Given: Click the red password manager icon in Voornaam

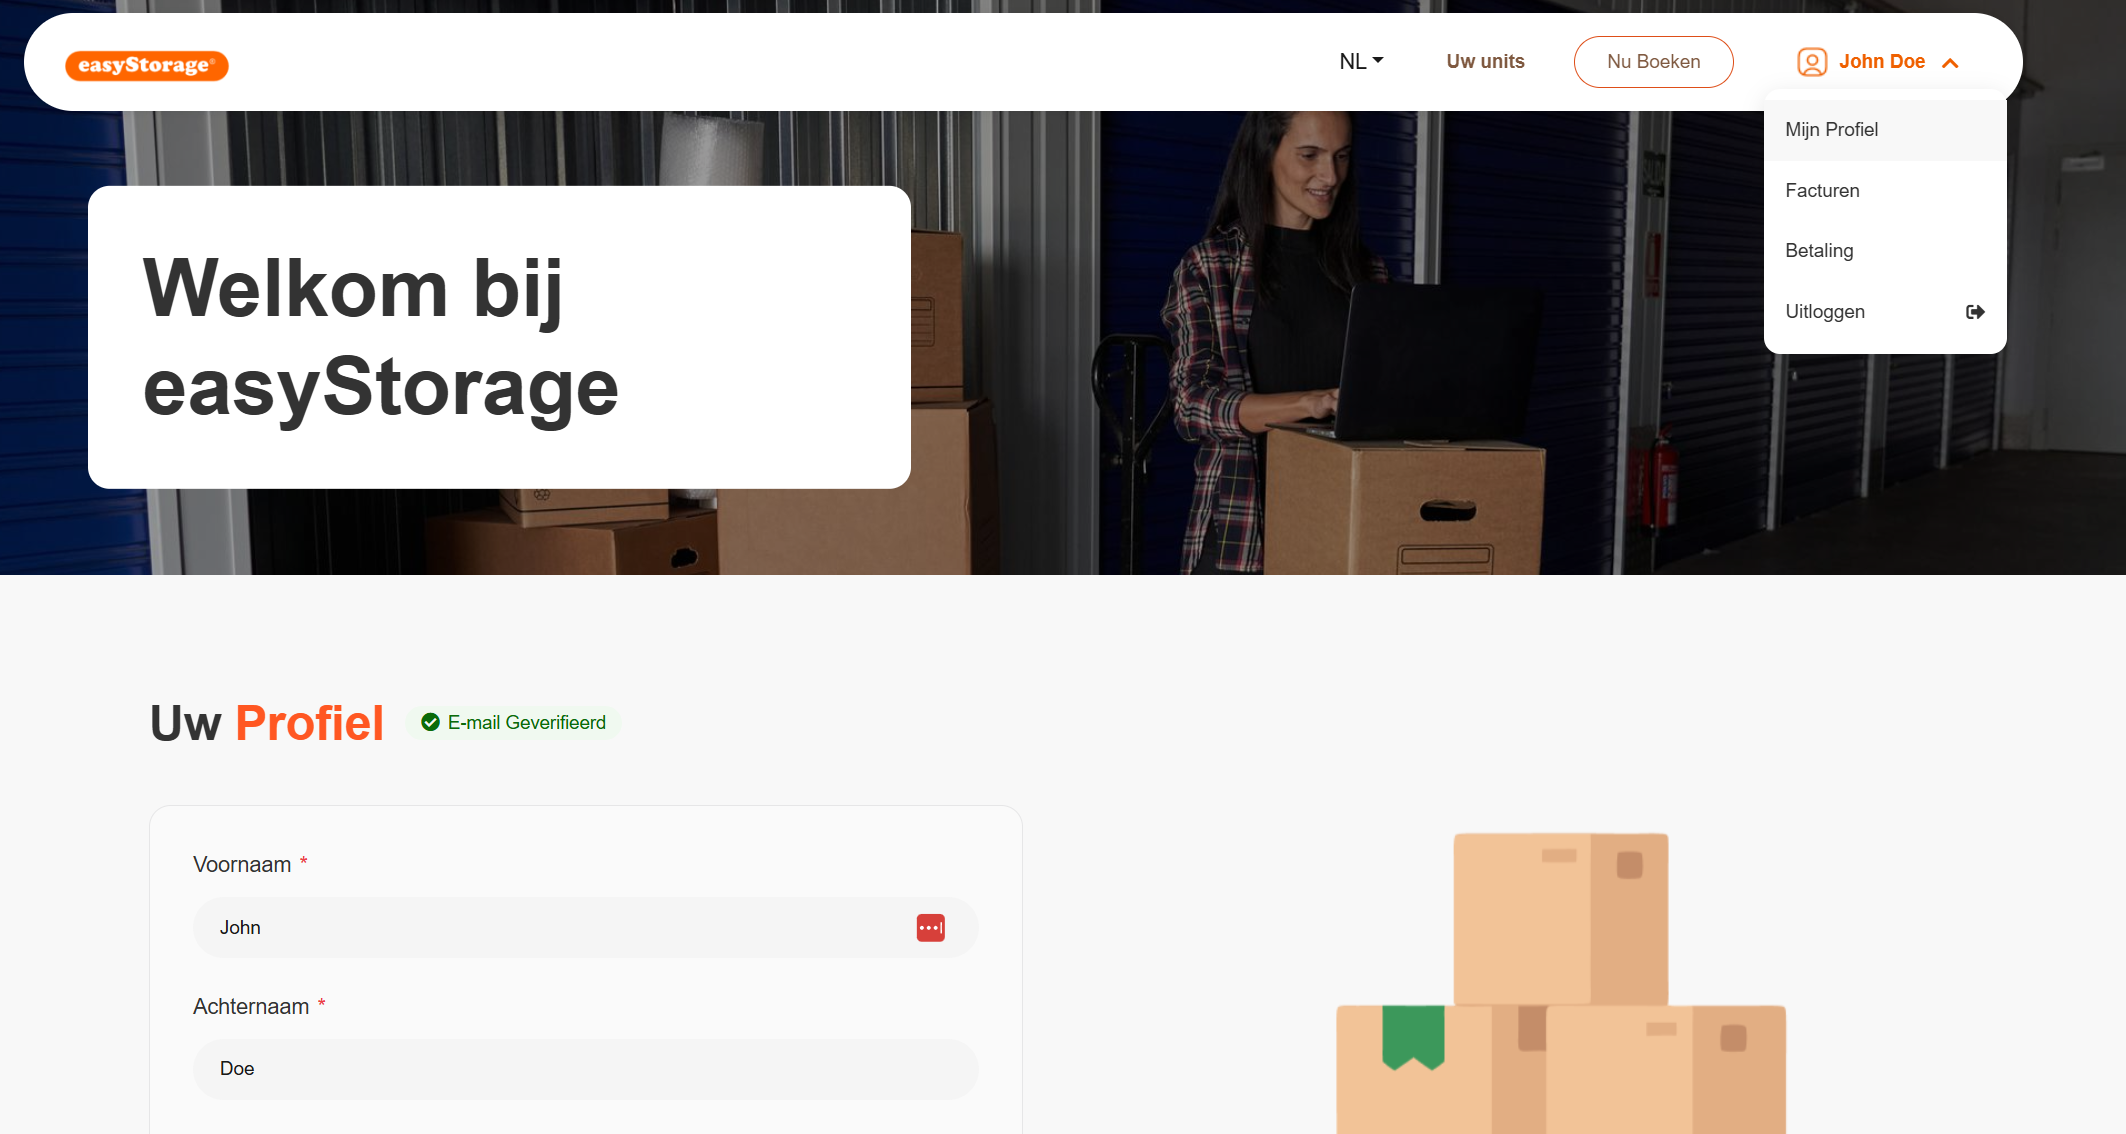Looking at the screenshot, I should pyautogui.click(x=930, y=928).
